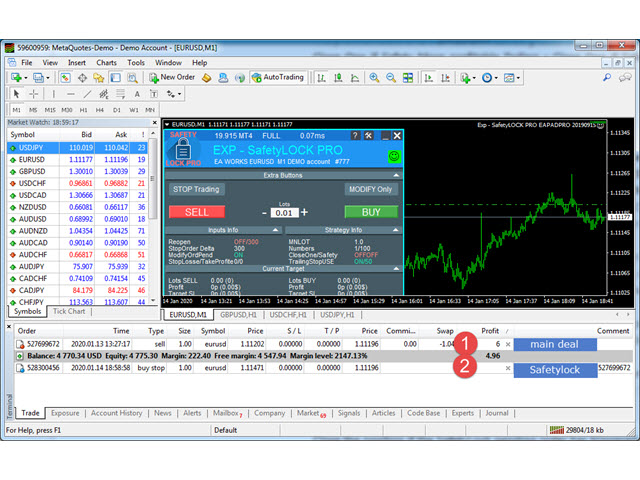Select the equidistant channel tool
Image resolution: width=640 pixels, height=480 pixels.
[x=104, y=94]
